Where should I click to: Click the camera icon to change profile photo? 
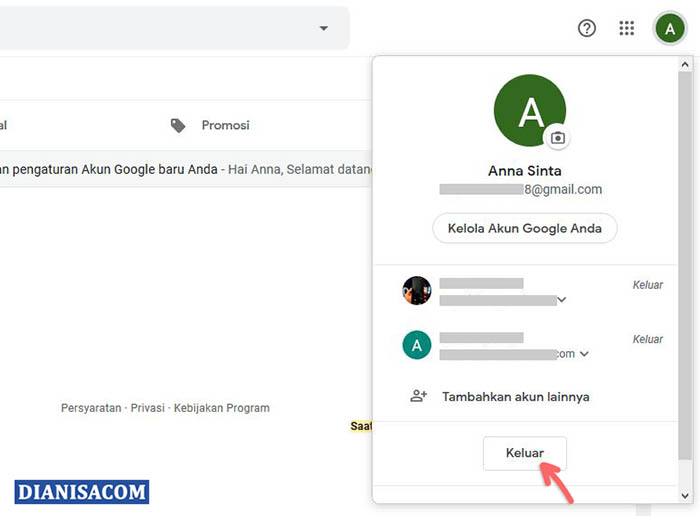[558, 138]
